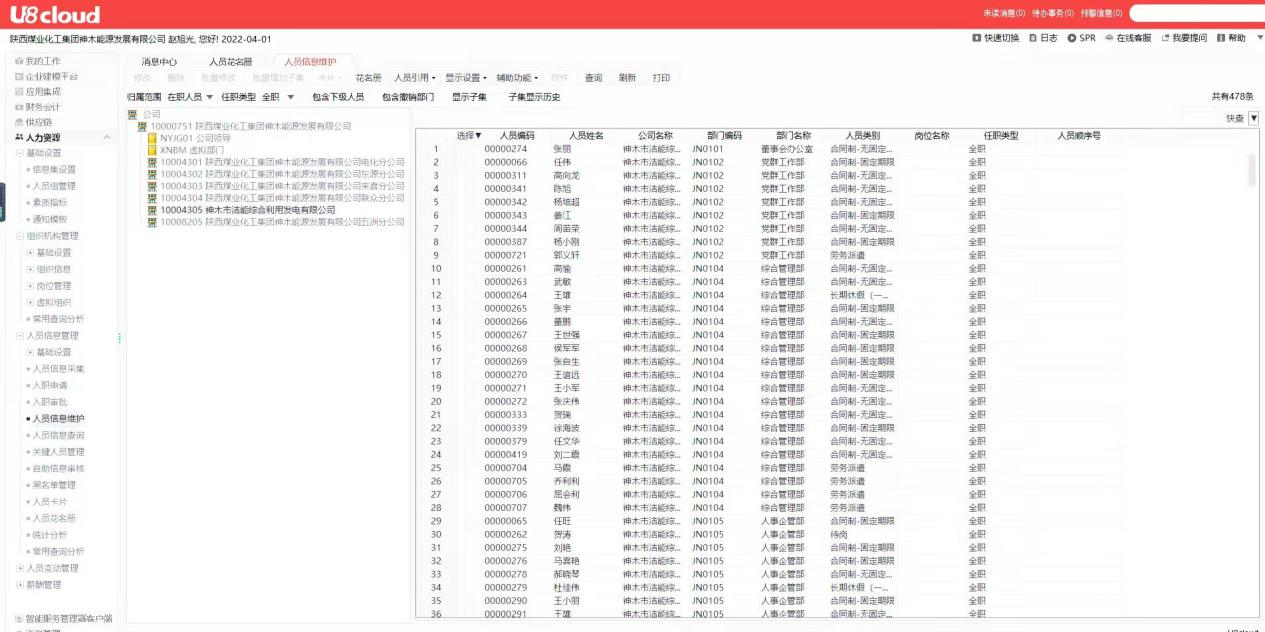The width and height of the screenshot is (1265, 632).
Task: Click the NYJG01 公司领导 folder icon
Action: click(152, 138)
